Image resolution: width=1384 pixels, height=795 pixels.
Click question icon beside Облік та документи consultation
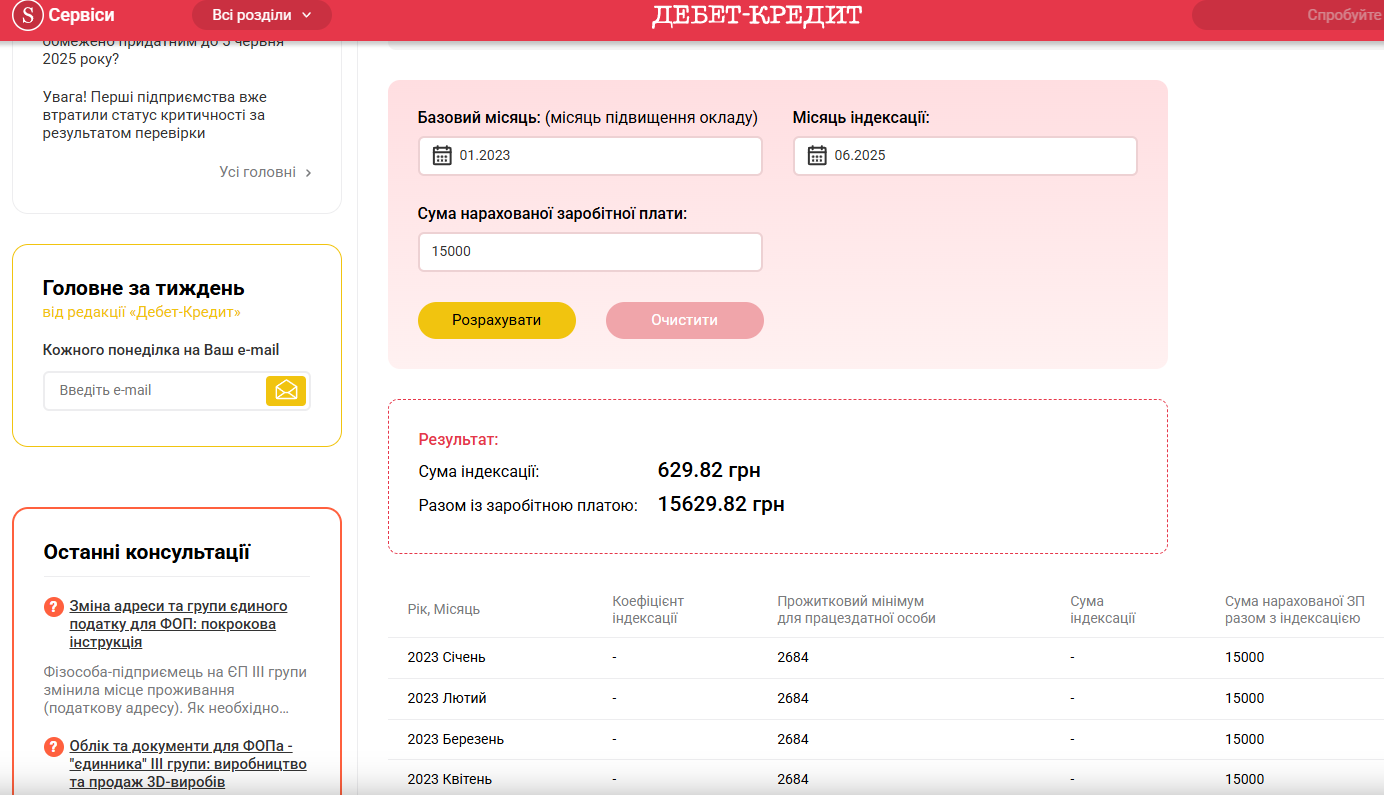(x=54, y=747)
